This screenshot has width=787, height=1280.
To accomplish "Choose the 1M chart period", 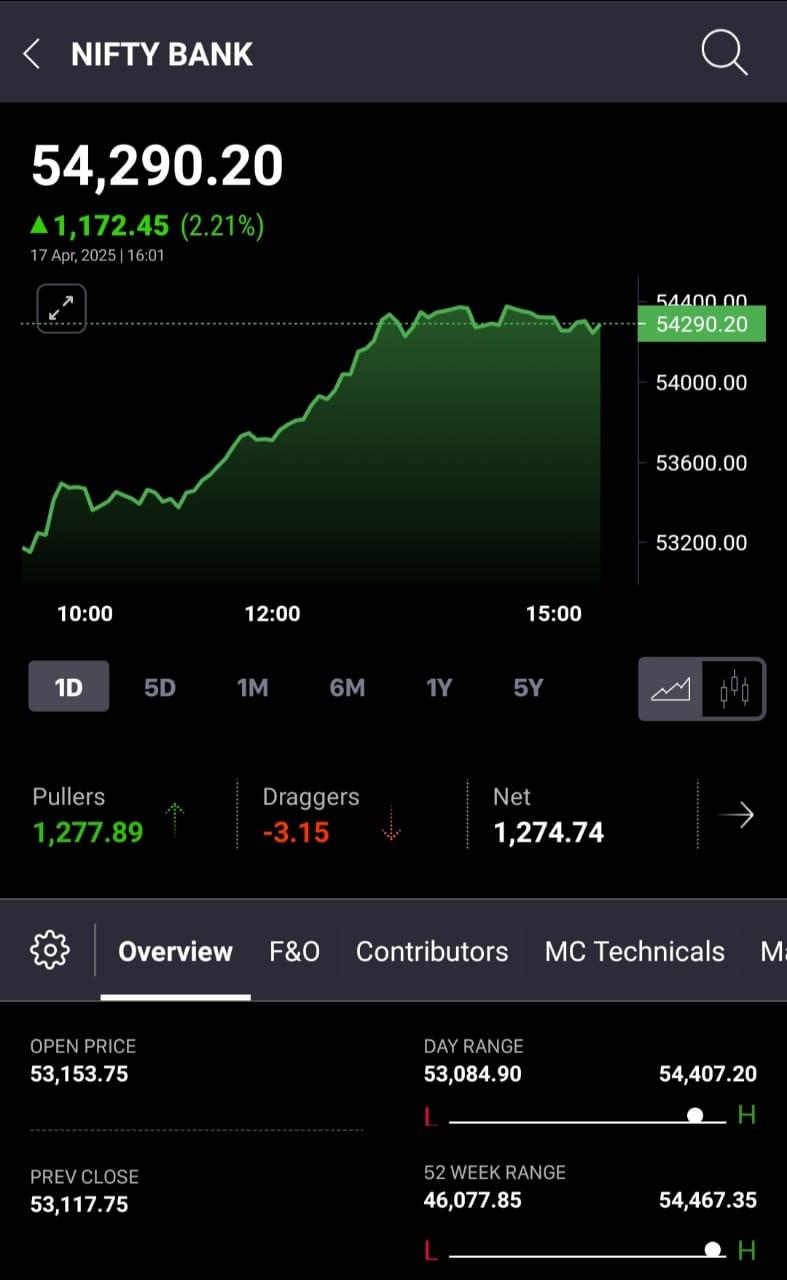I will (x=252, y=688).
